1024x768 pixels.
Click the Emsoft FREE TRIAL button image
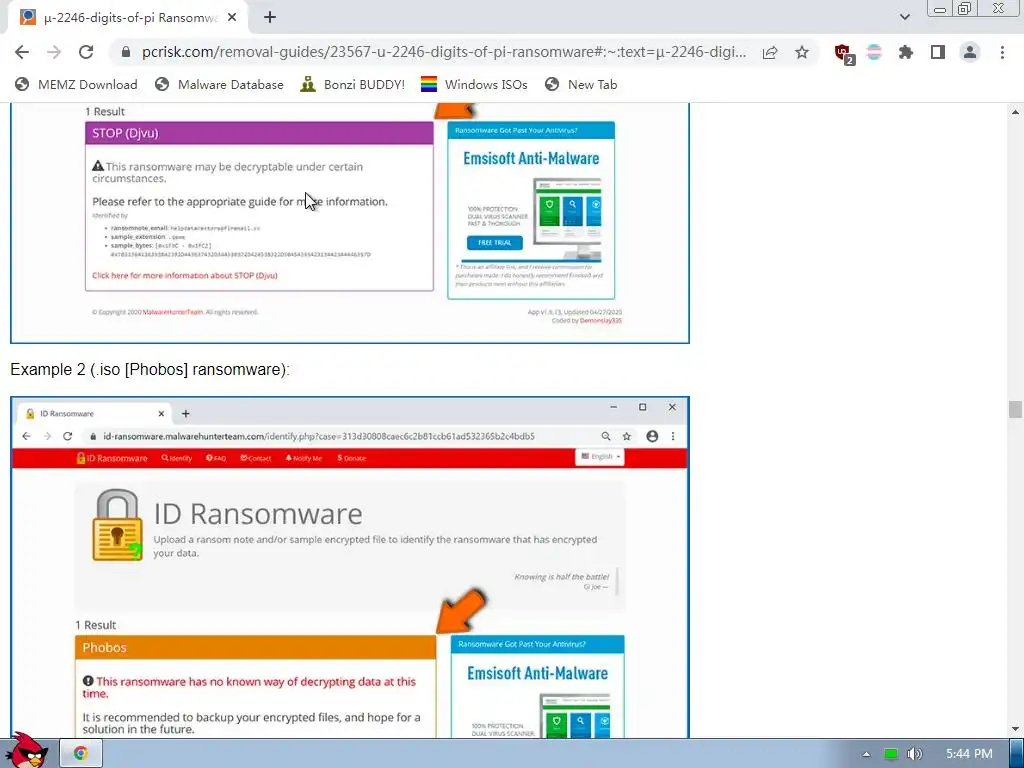click(x=494, y=242)
